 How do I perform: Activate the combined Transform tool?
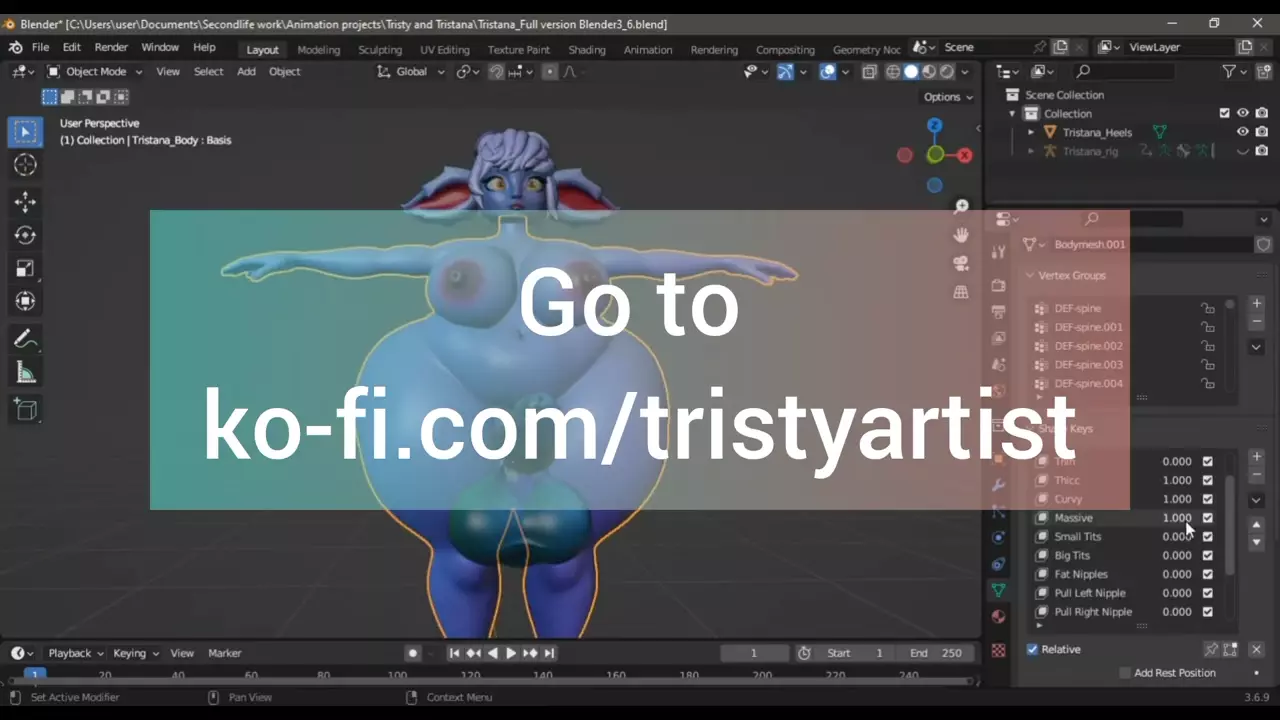(x=25, y=301)
